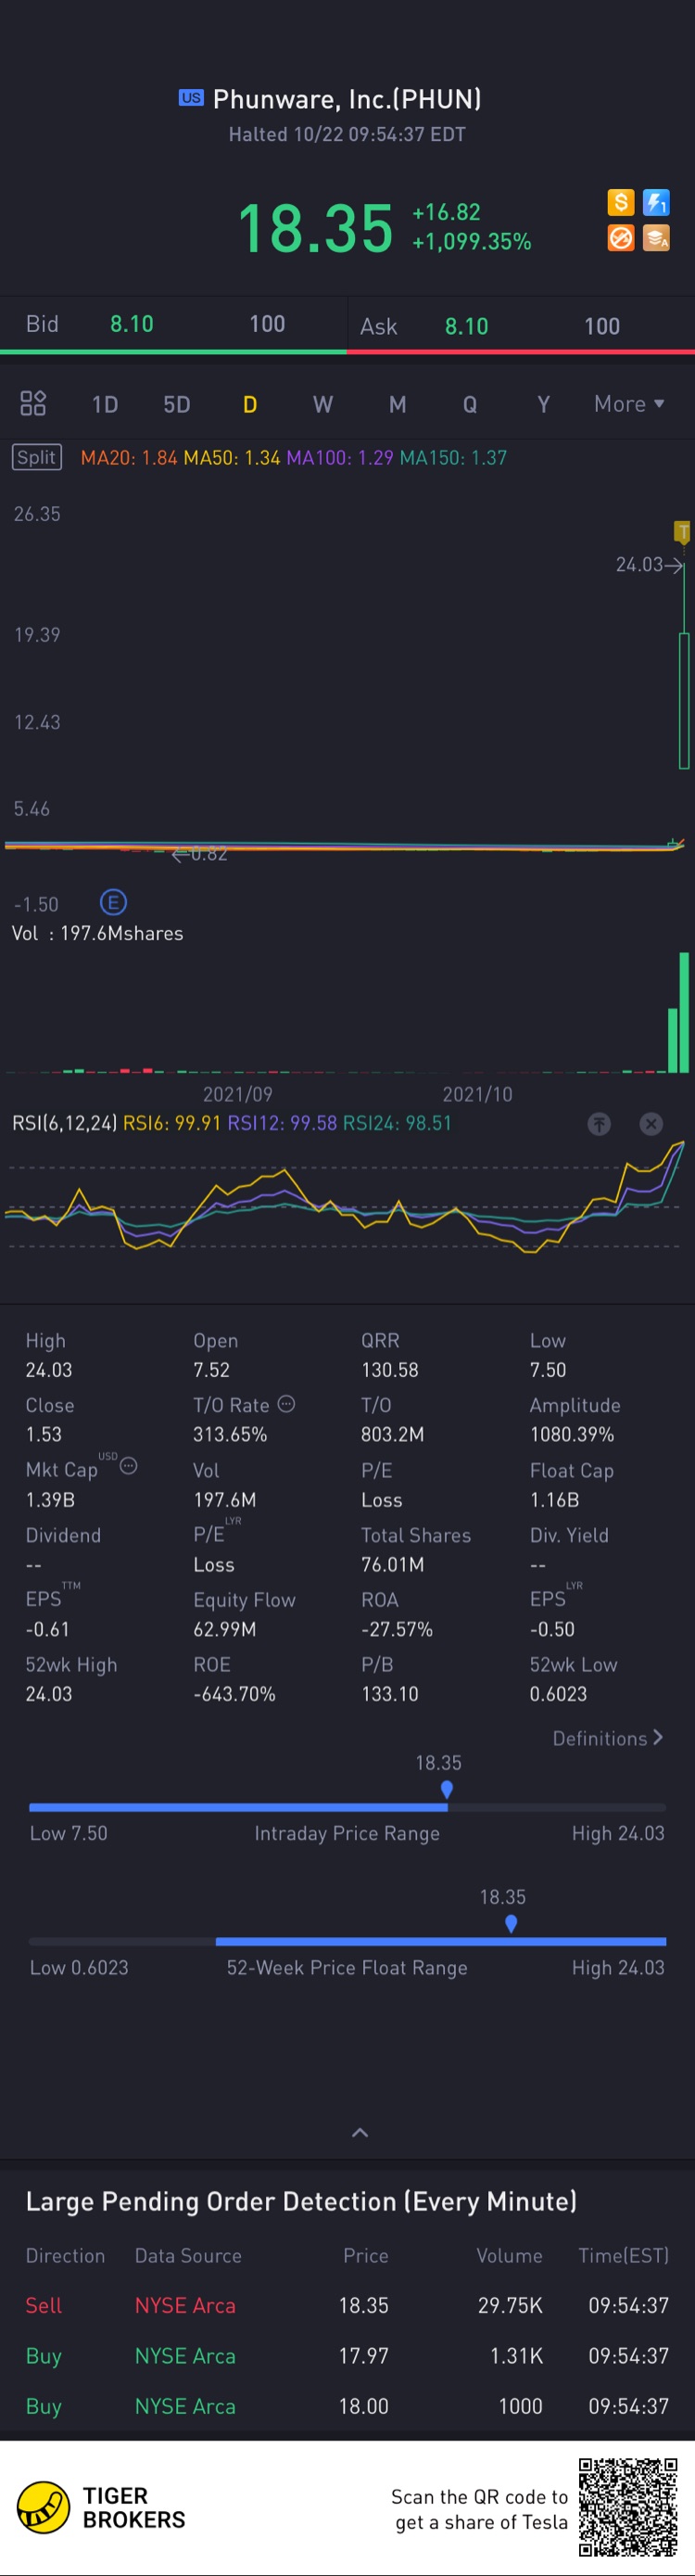Tap the QR code image
The width and height of the screenshot is (695, 2576).
[628, 2506]
